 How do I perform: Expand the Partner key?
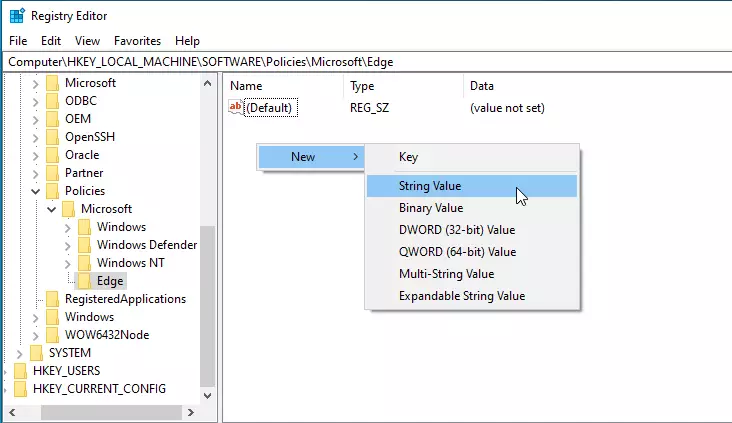pyautogui.click(x=35, y=174)
